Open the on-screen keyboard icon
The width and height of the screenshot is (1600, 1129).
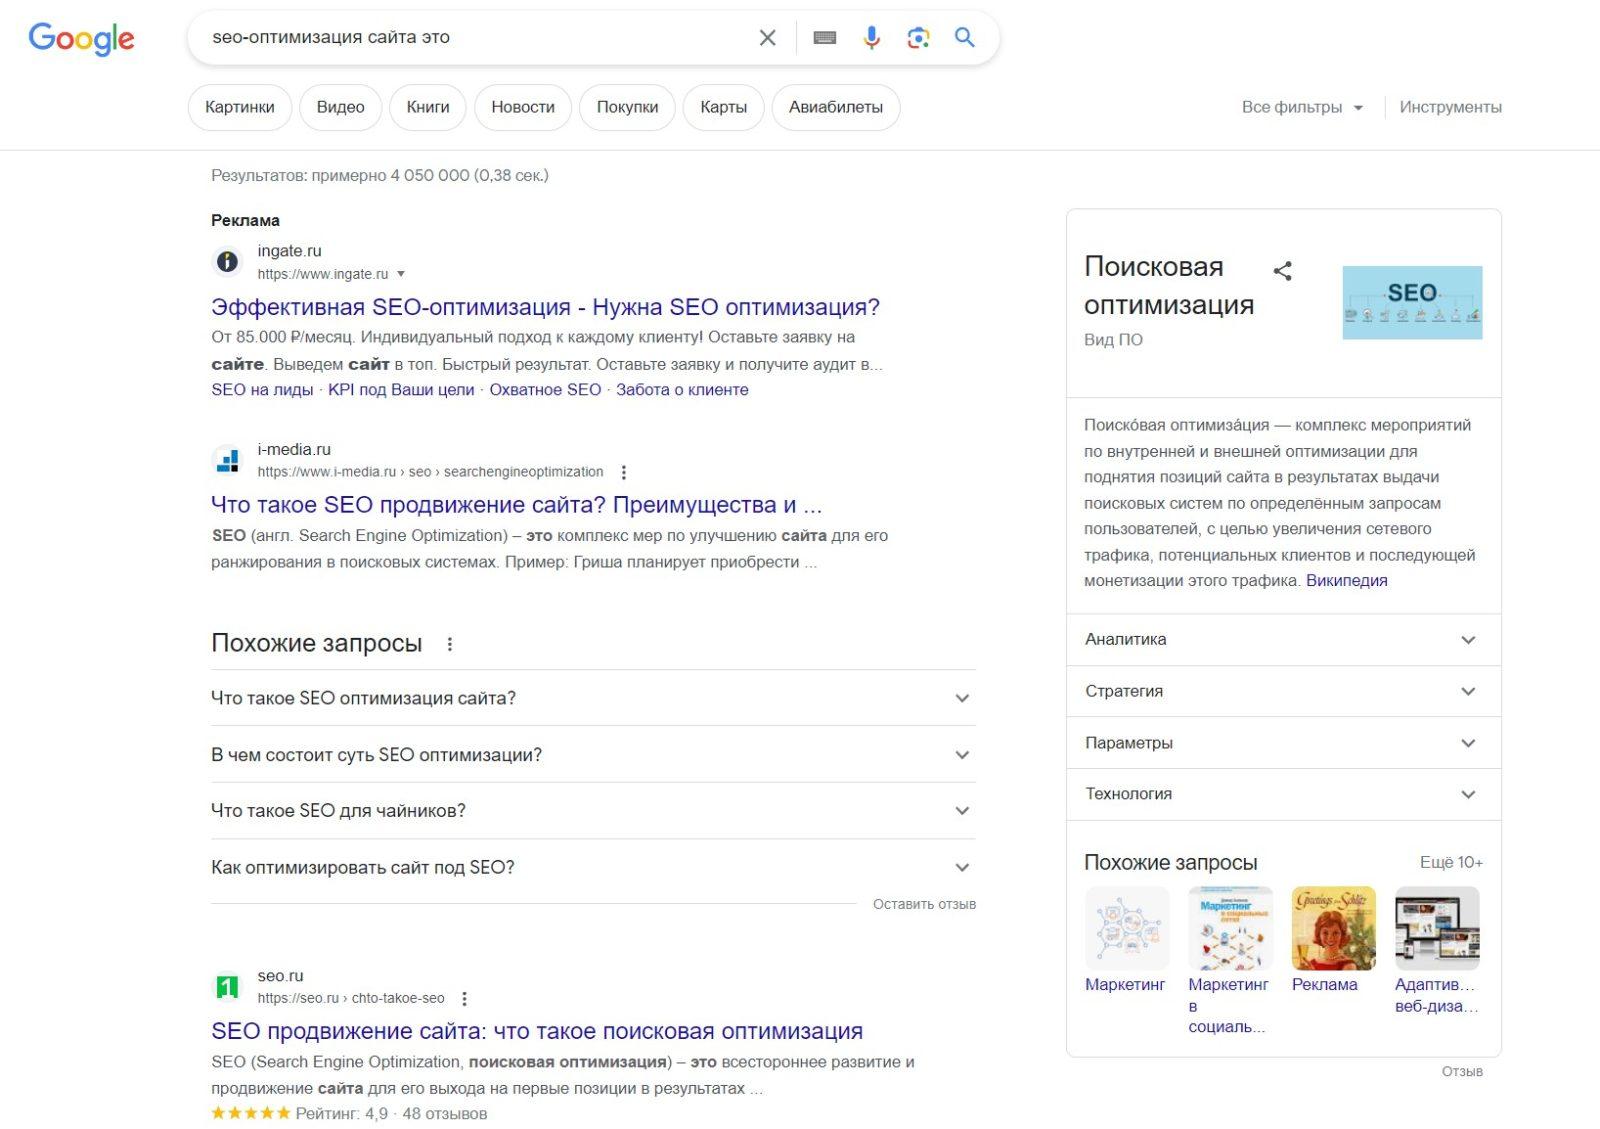pos(824,38)
